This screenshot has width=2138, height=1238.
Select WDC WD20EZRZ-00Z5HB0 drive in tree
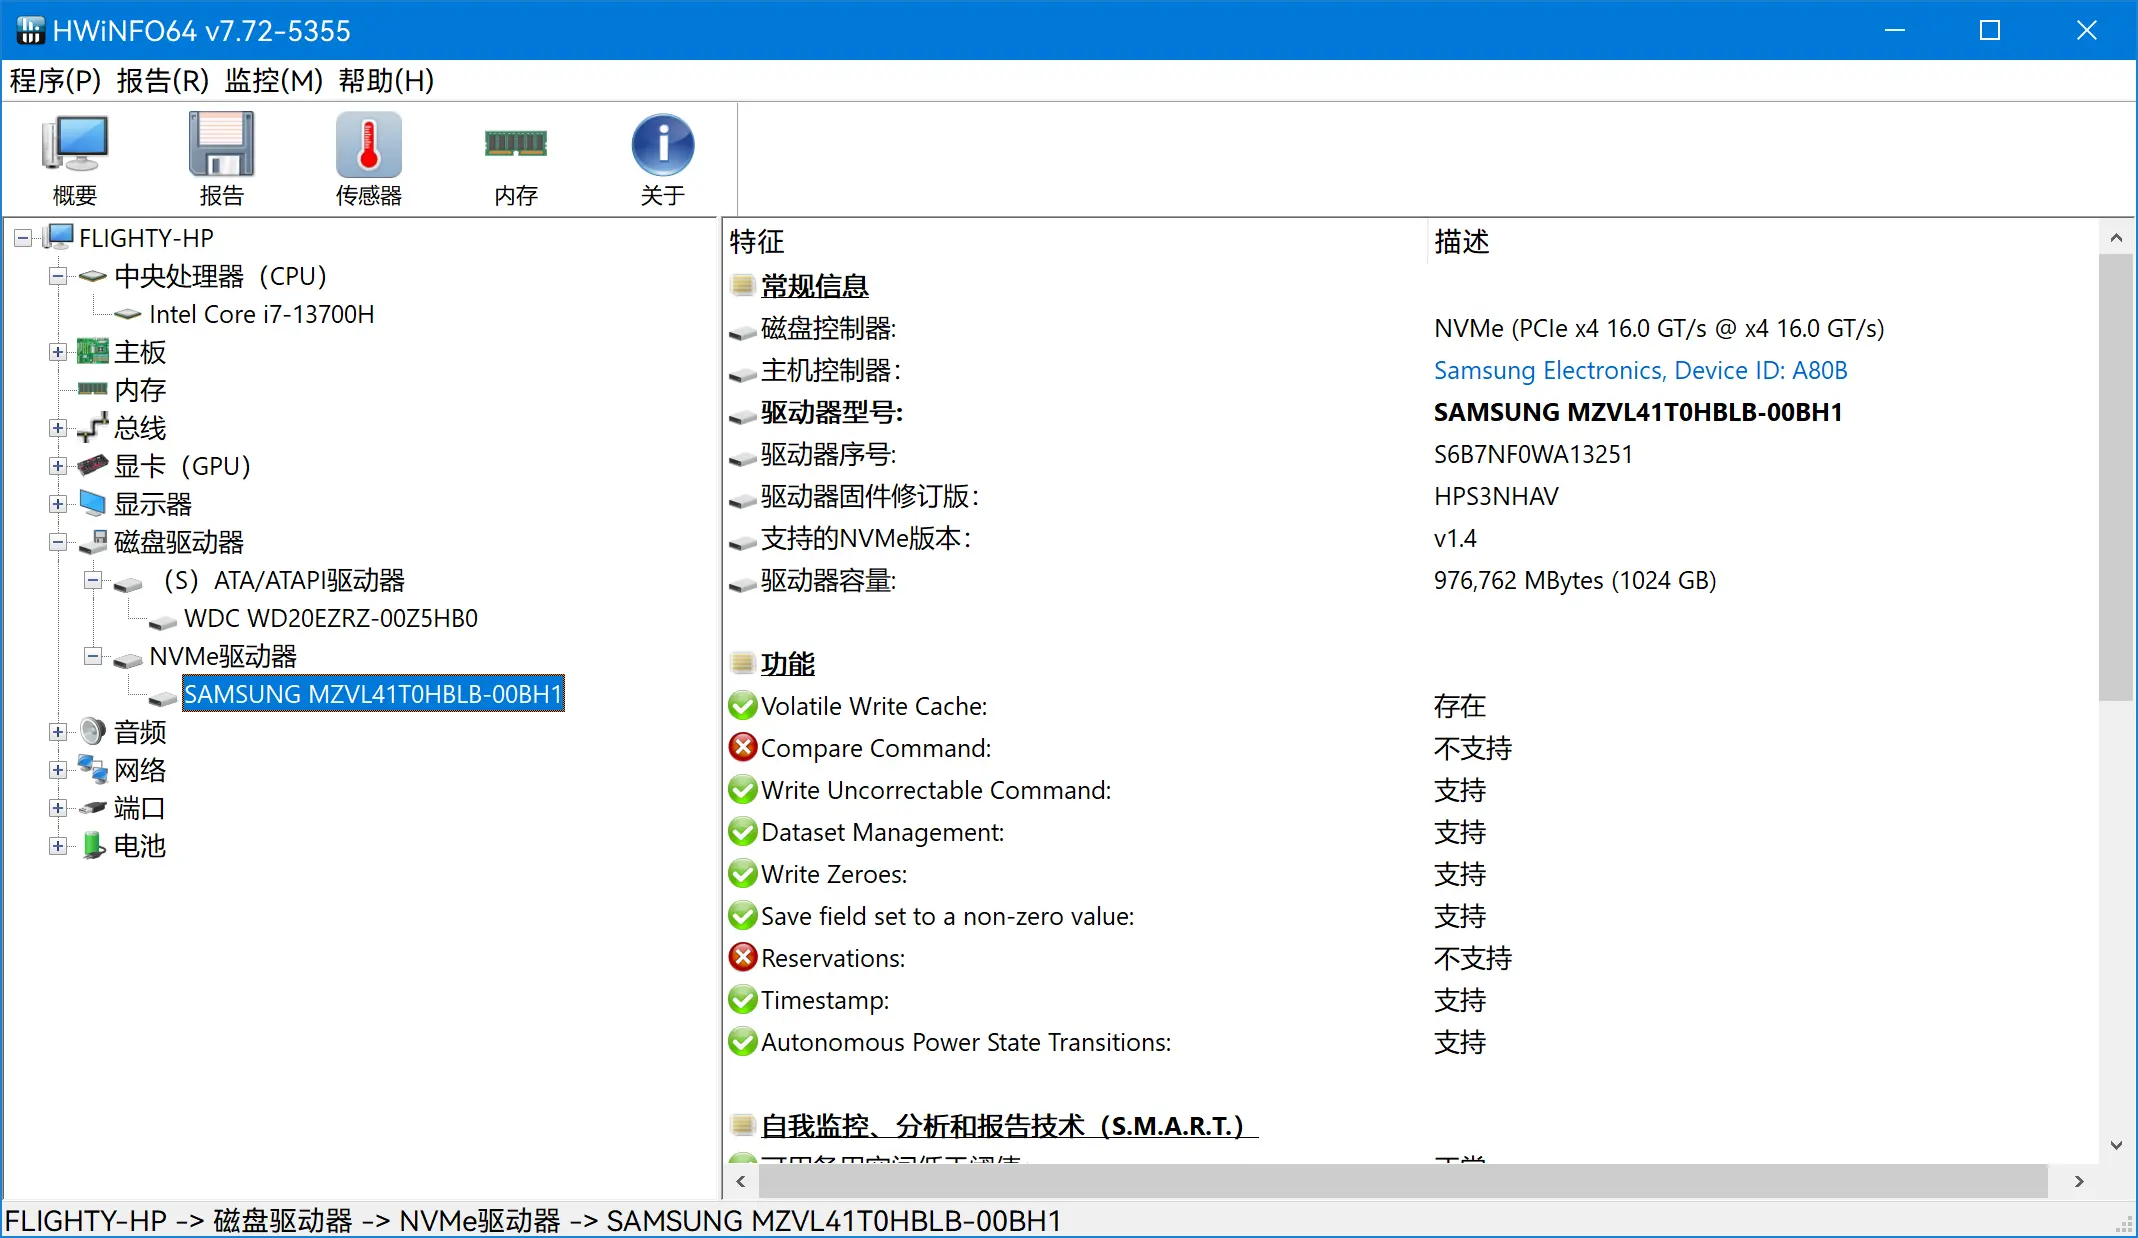(330, 618)
